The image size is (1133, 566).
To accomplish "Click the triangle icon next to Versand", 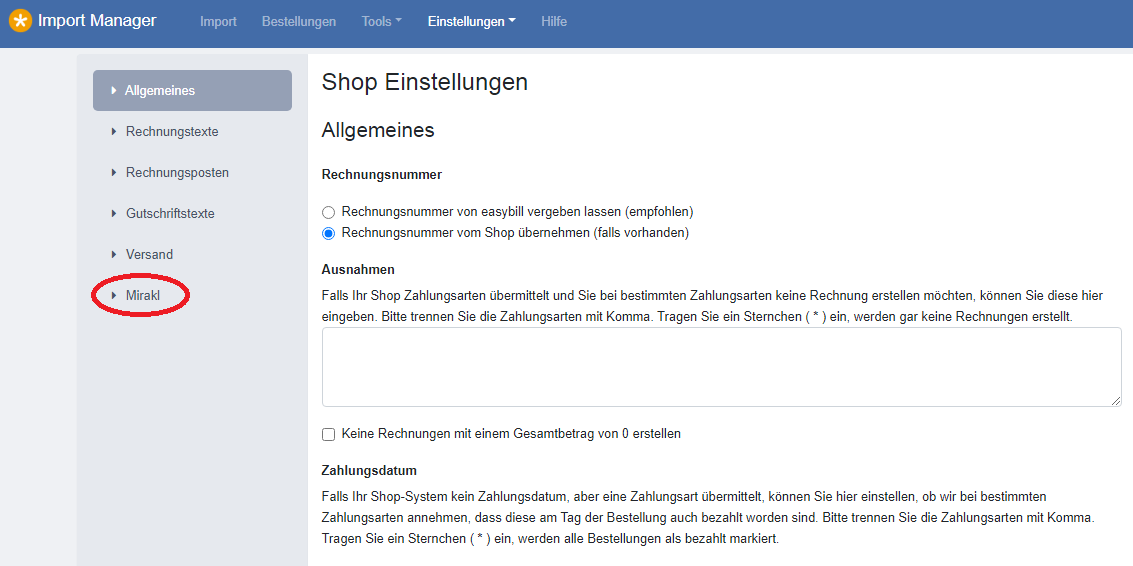I will coord(114,254).
